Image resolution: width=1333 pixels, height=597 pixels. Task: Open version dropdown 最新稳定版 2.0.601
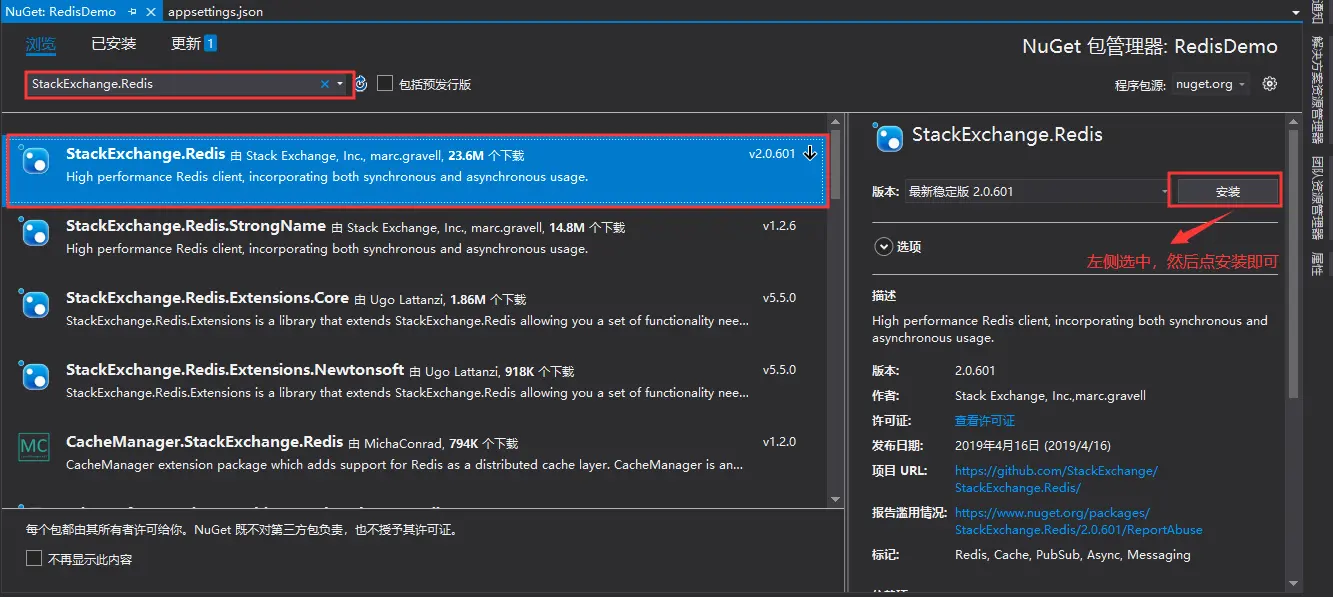[1037, 191]
